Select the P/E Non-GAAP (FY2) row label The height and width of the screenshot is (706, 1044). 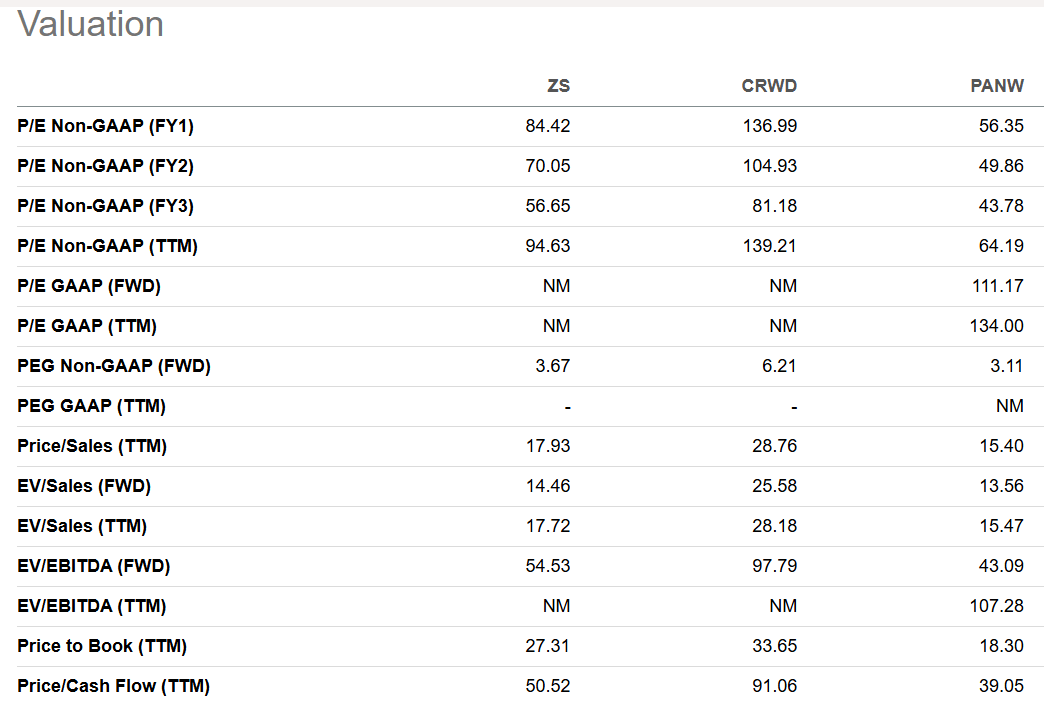pyautogui.click(x=105, y=166)
